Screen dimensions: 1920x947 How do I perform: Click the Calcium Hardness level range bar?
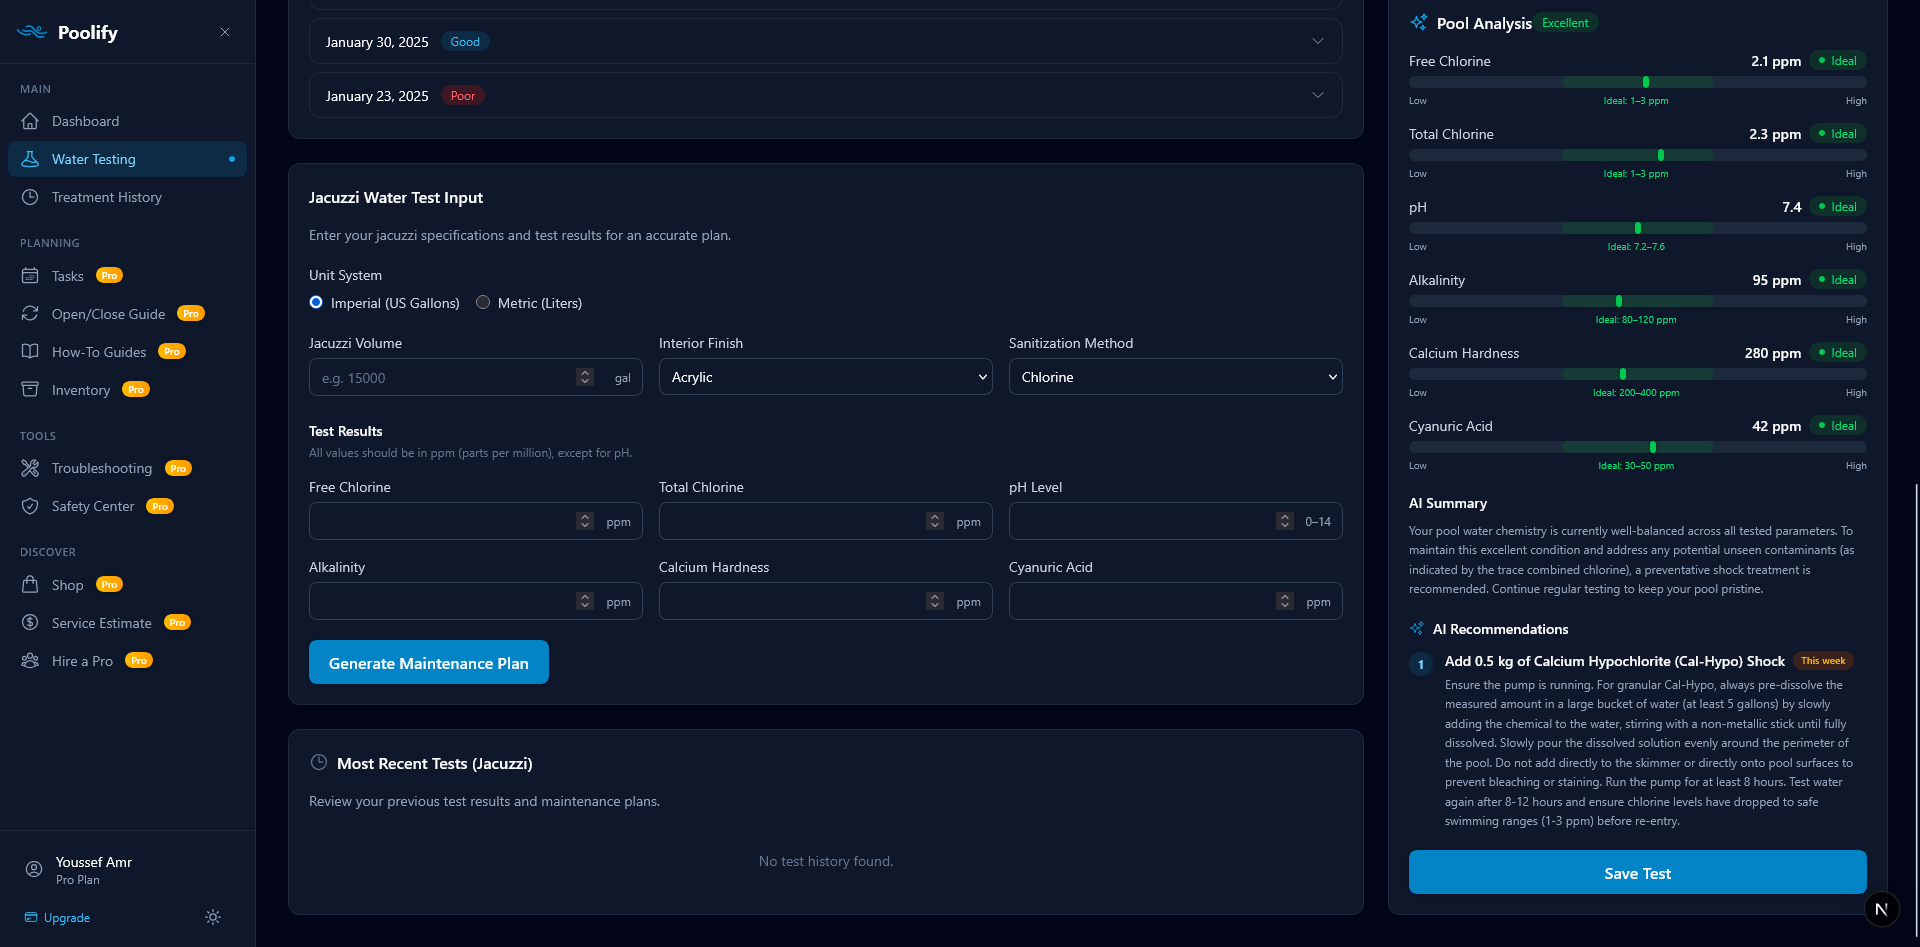1637,374
